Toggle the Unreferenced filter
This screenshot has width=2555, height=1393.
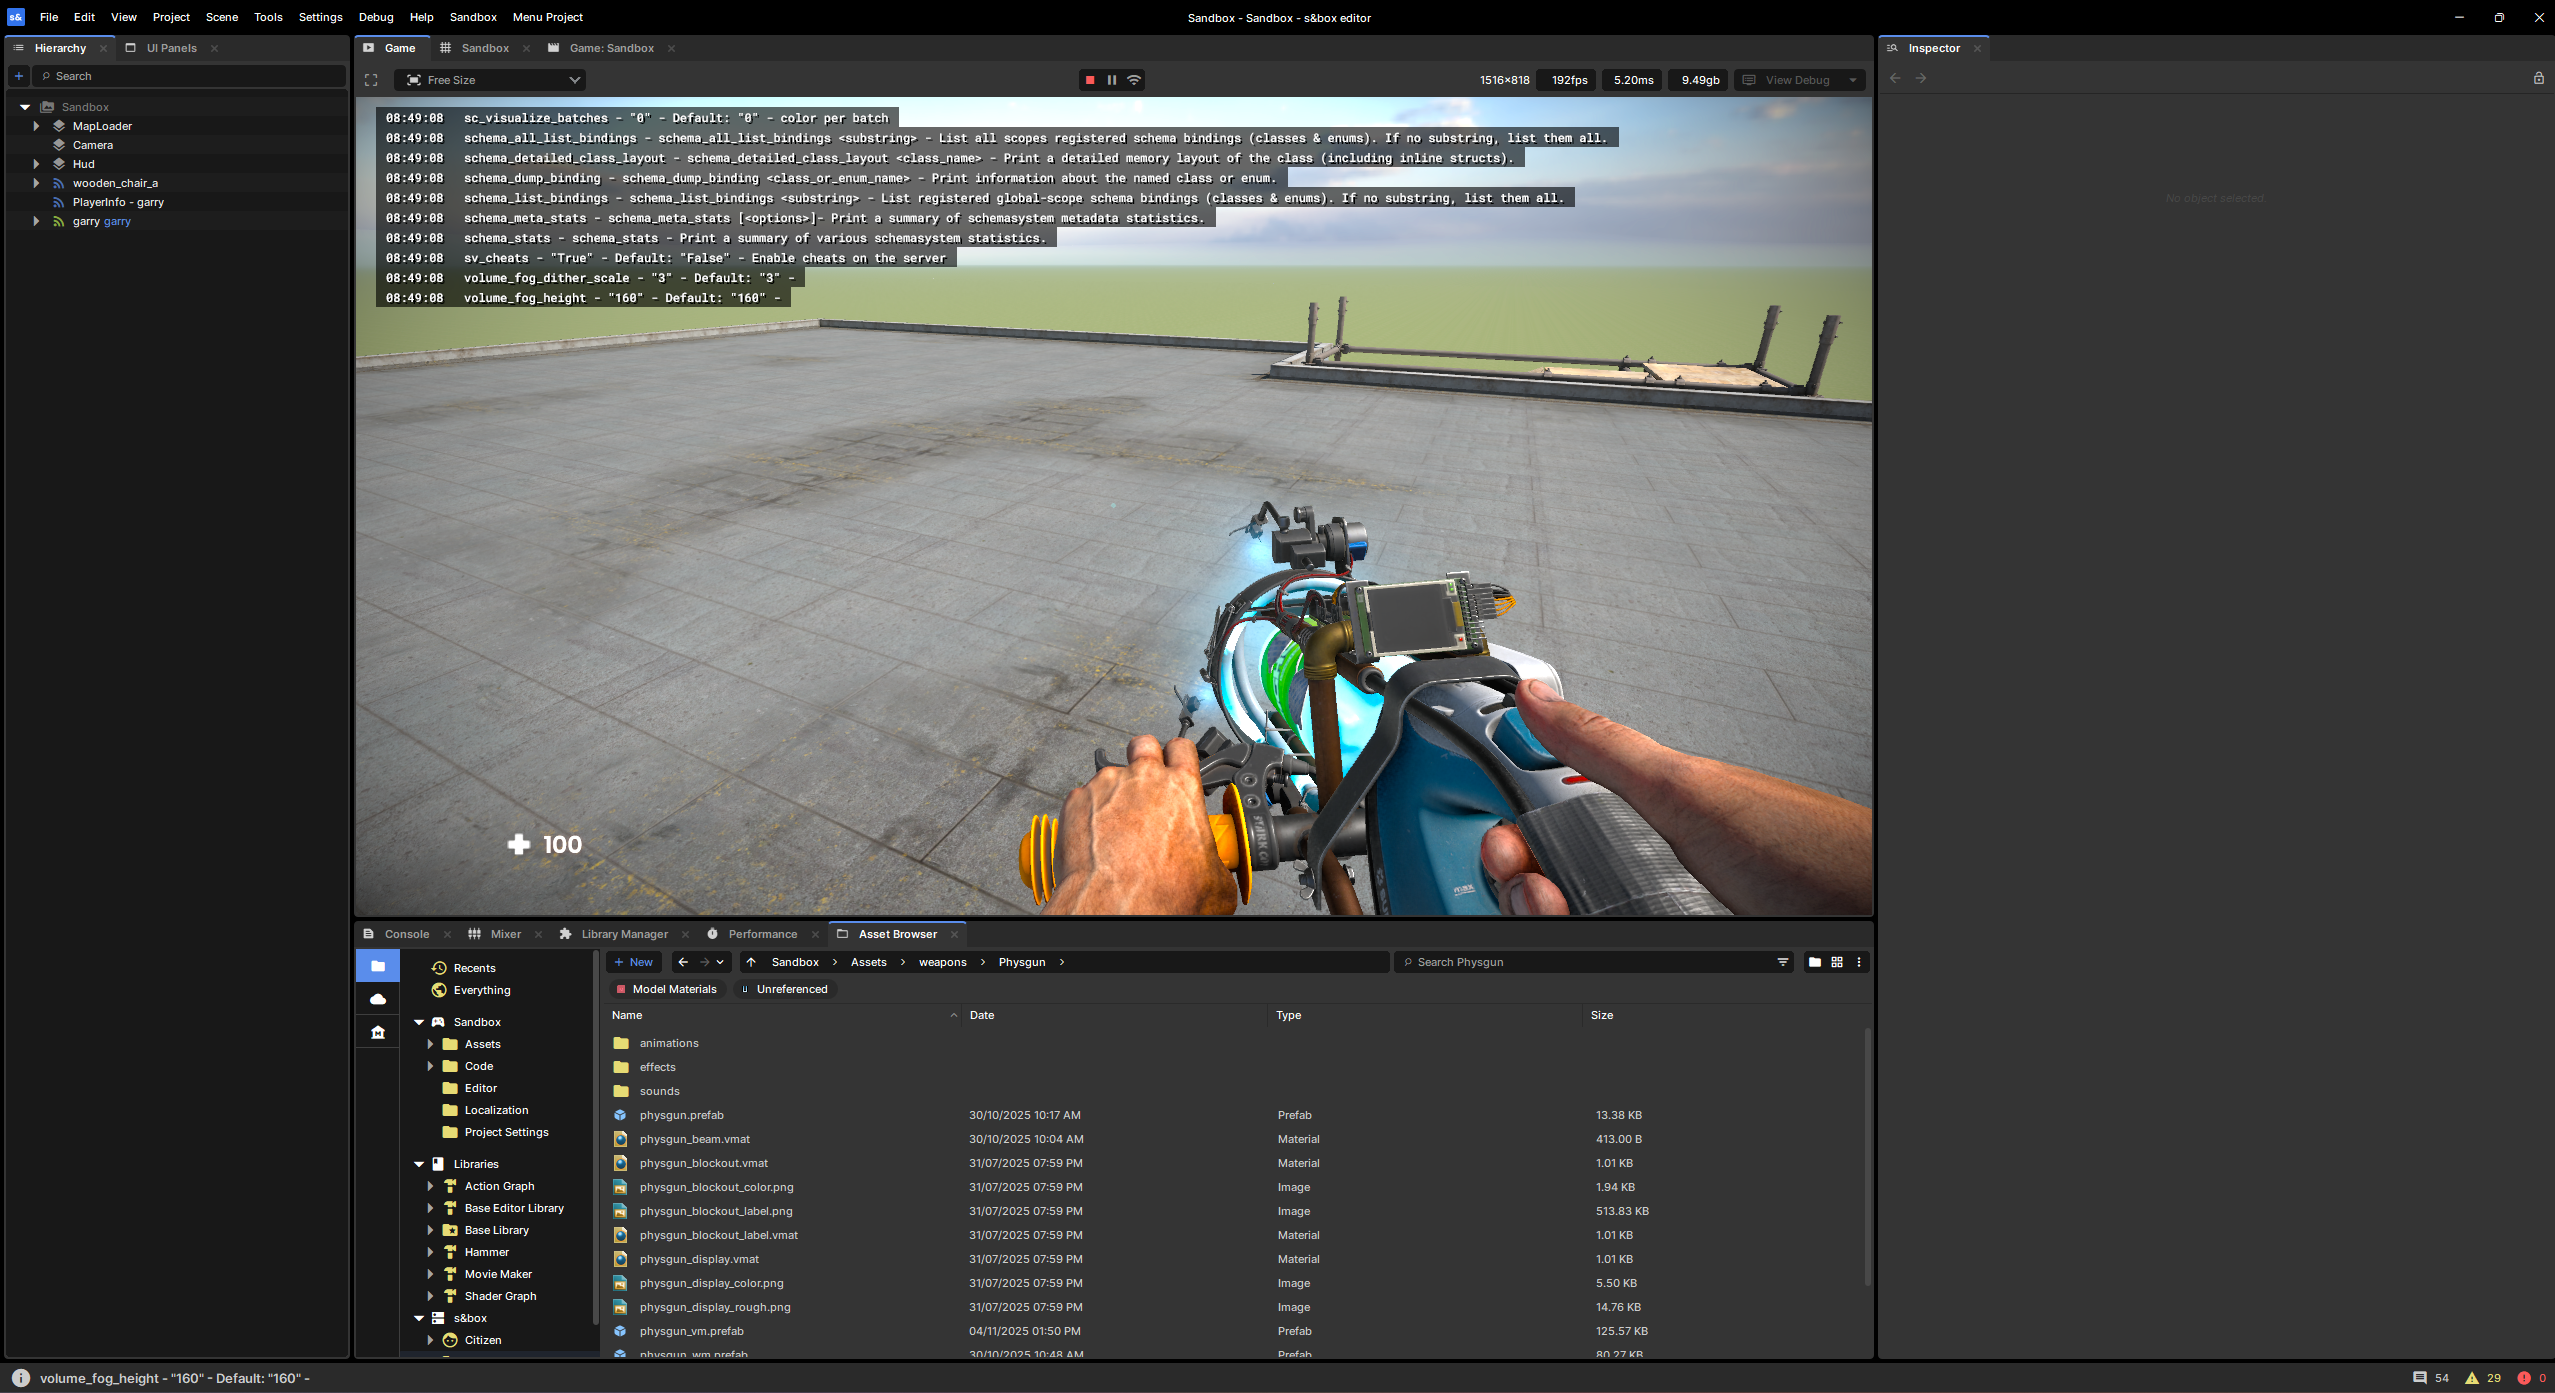pyautogui.click(x=784, y=989)
